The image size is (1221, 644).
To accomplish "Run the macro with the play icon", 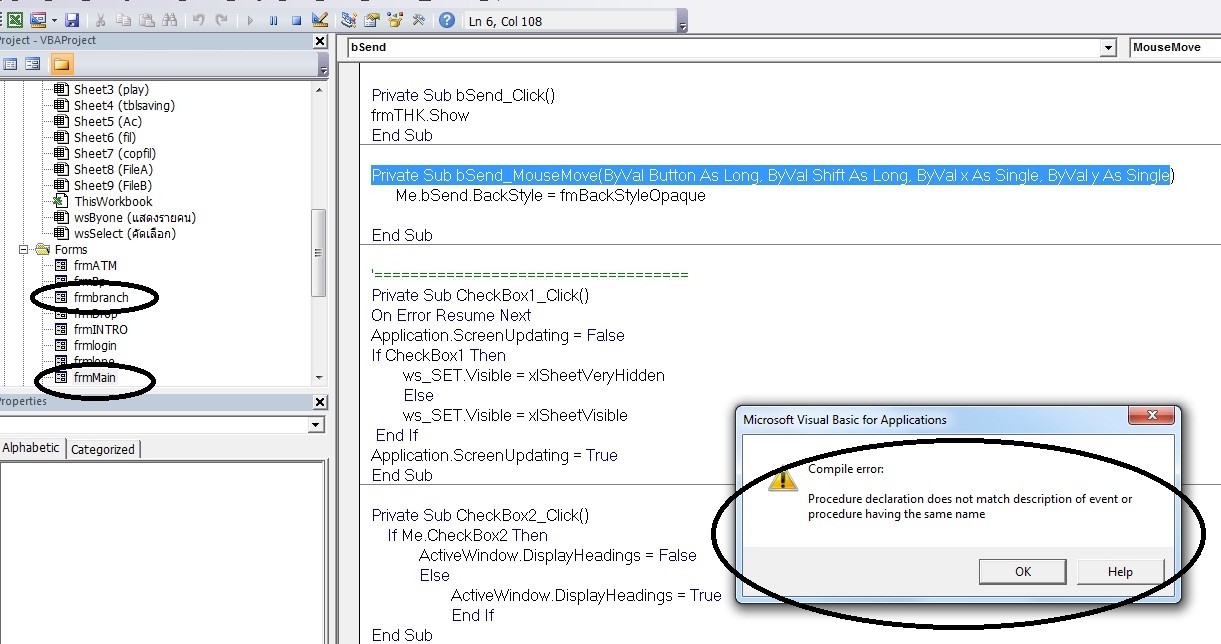I will 249,20.
